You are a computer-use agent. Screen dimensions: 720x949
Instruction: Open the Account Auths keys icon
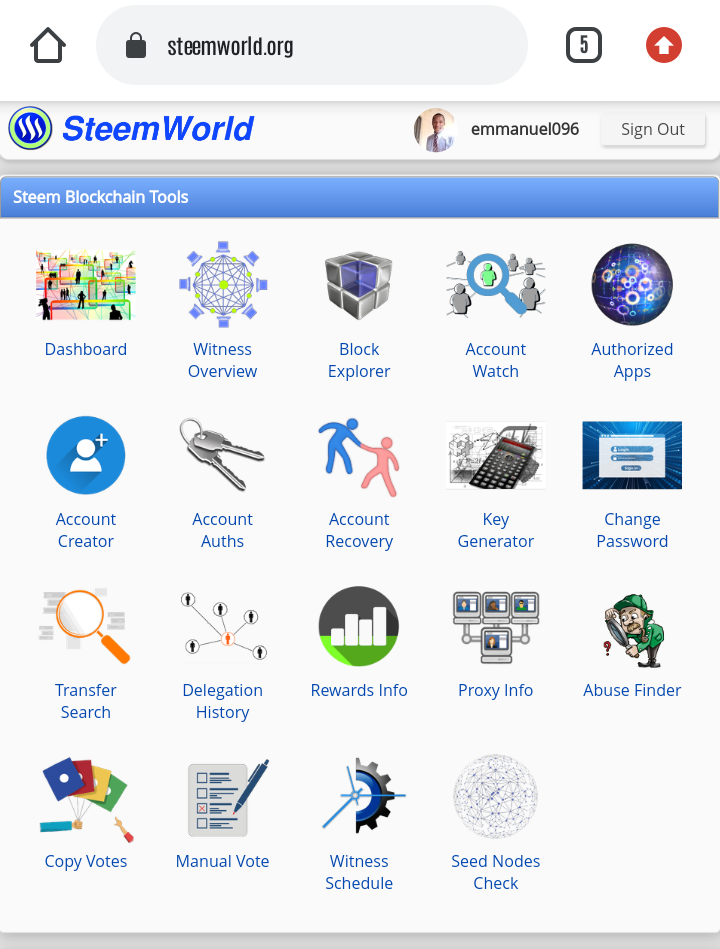223,455
